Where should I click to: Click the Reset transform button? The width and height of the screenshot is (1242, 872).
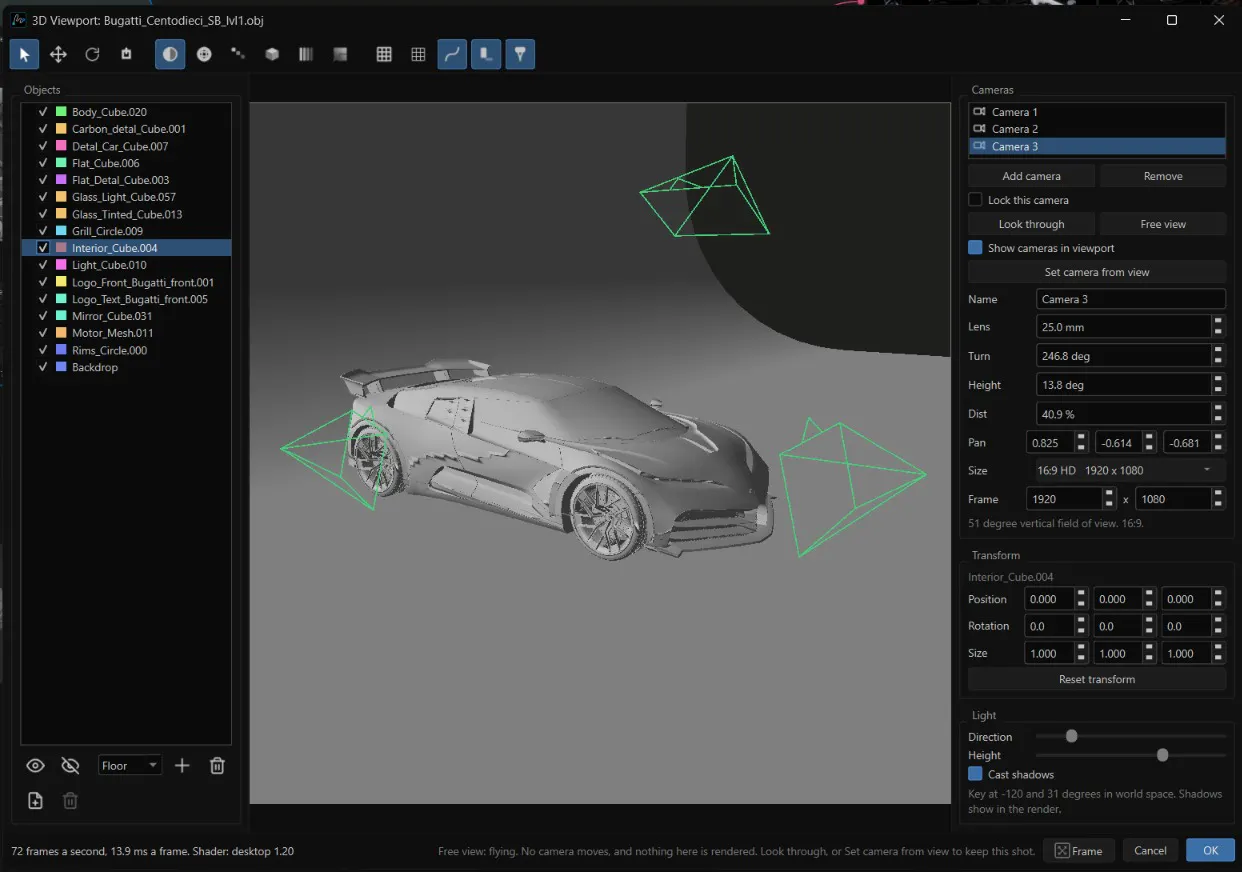(x=1097, y=679)
